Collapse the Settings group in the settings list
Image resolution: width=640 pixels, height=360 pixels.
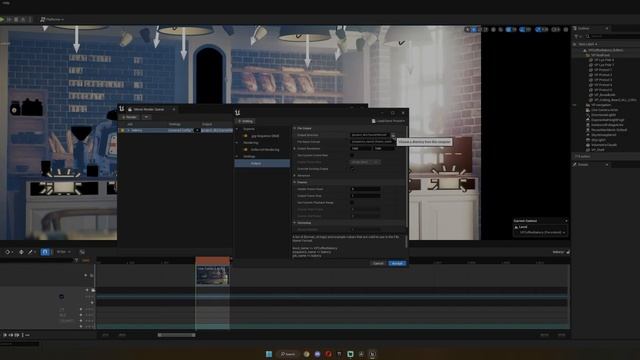pos(237,156)
